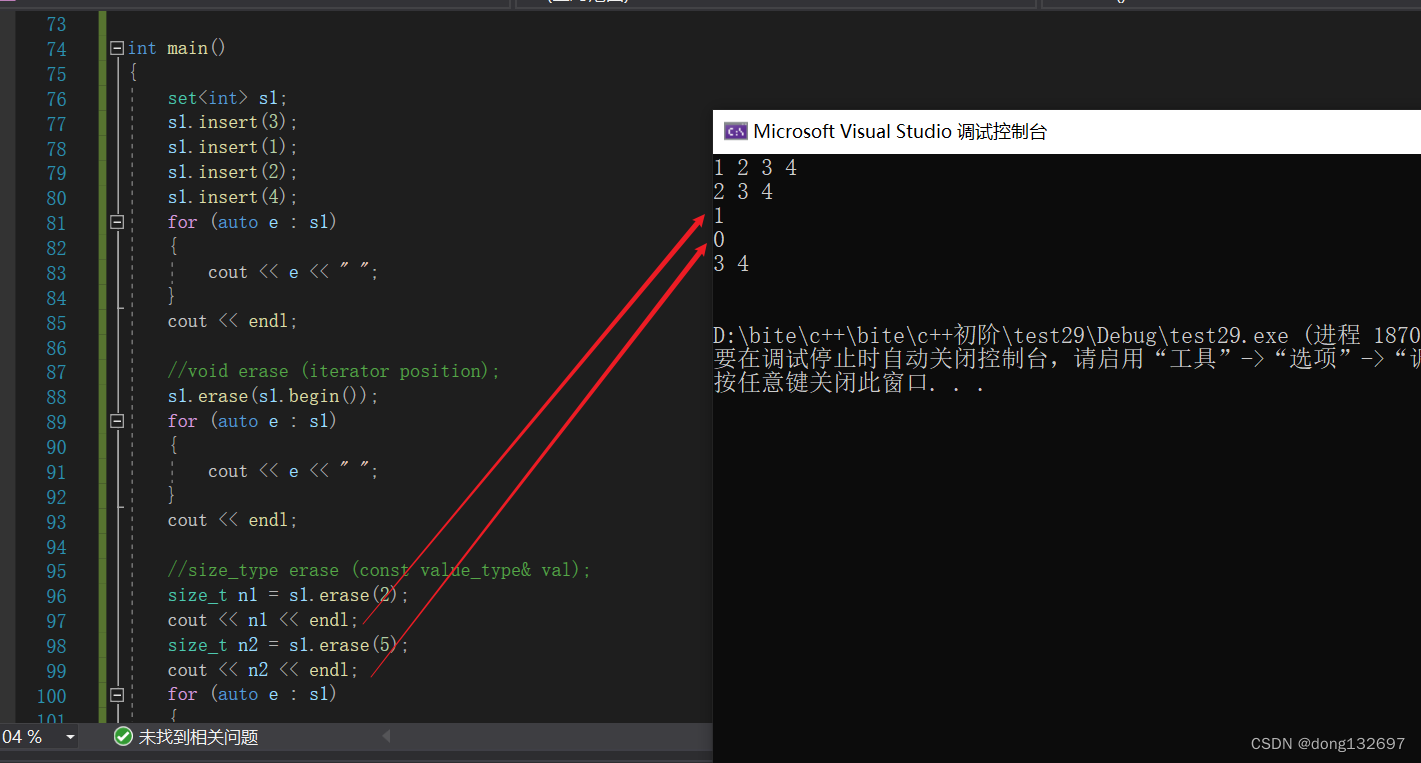Click cout << endl; on line 93

tap(233, 521)
